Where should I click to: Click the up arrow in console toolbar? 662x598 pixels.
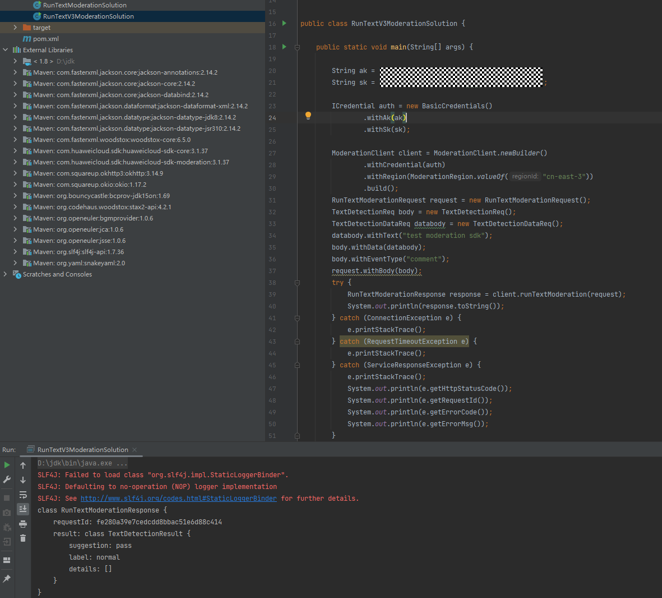click(x=23, y=465)
